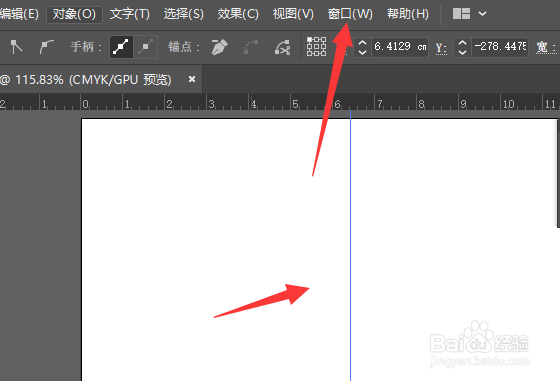Convert selected anchor points to corner
Screen dimensions: 560x381
coord(16,47)
